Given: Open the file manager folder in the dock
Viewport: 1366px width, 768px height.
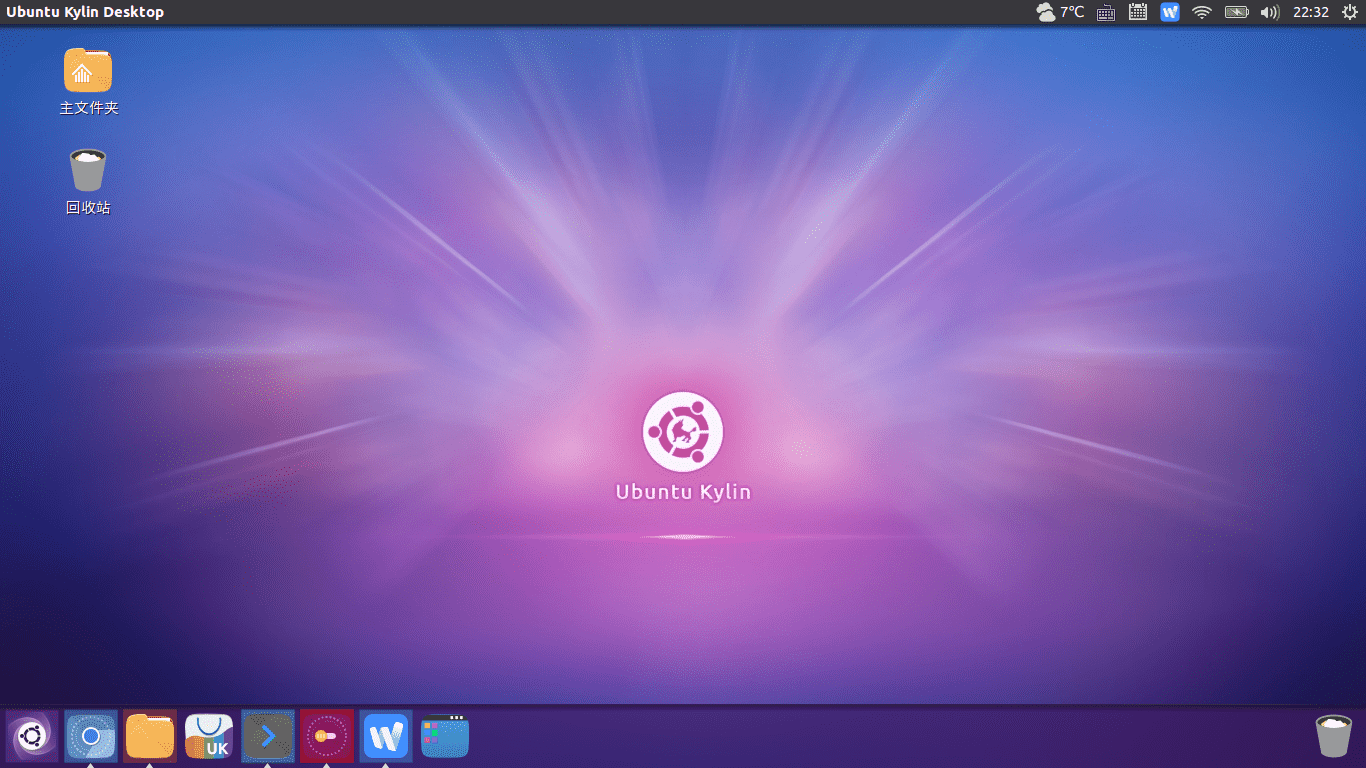Looking at the screenshot, I should [x=150, y=737].
